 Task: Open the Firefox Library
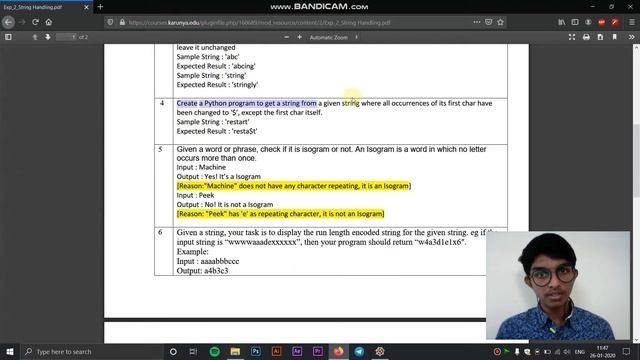pyautogui.click(x=562, y=22)
